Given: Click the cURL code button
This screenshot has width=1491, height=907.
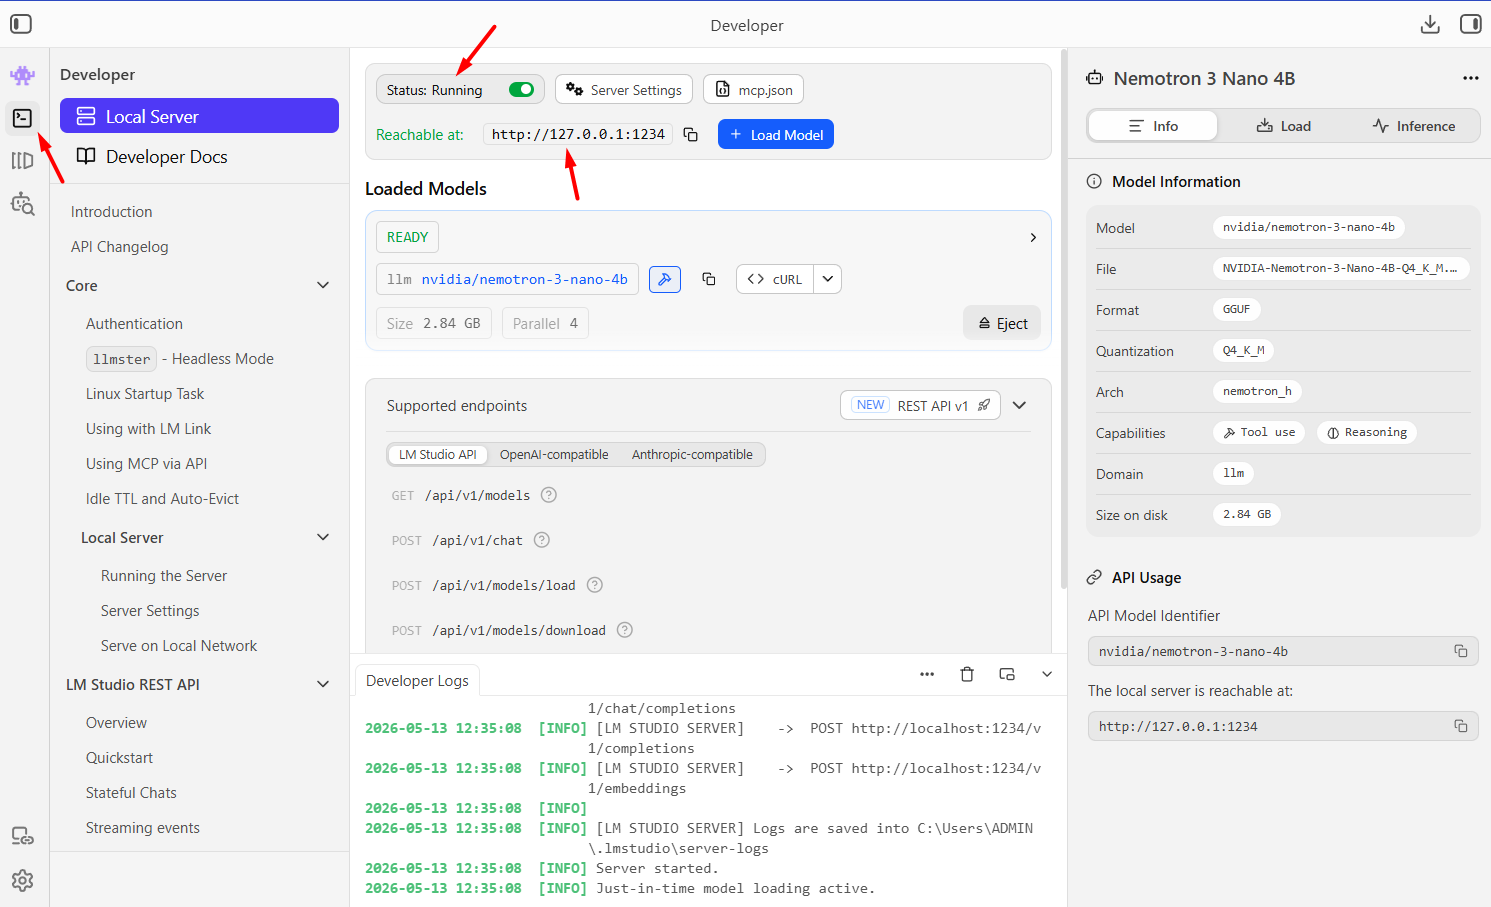Looking at the screenshot, I should point(775,279).
